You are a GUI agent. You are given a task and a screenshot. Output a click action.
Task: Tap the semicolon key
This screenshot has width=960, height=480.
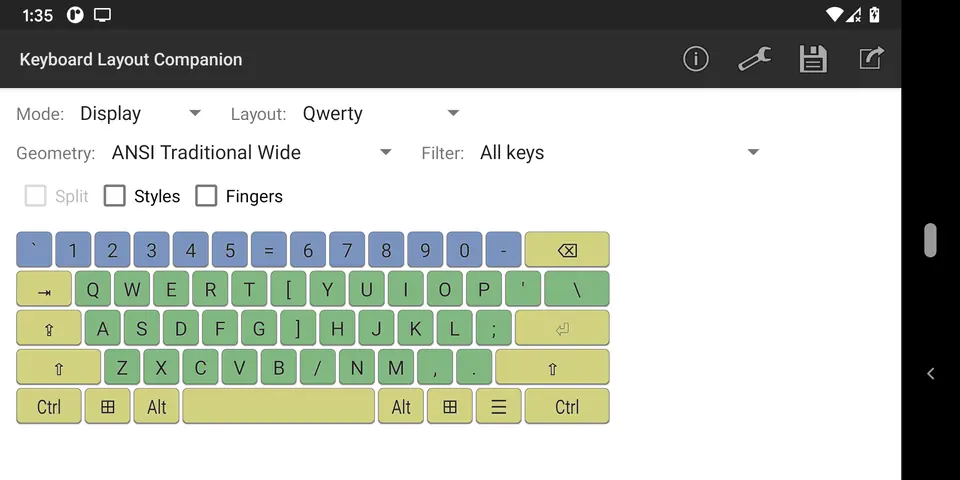493,328
